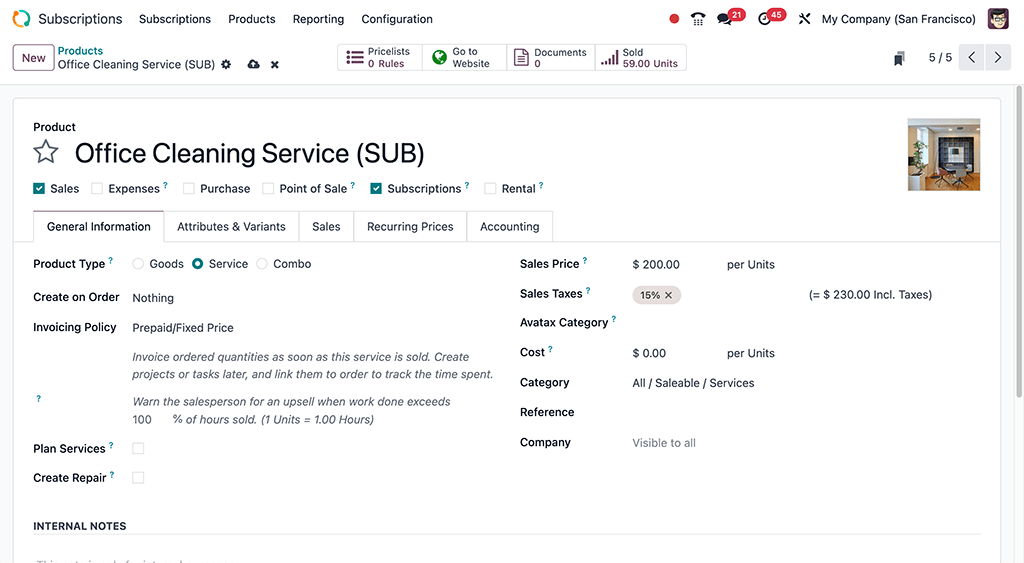Open the conversations chat icon
This screenshot has height=563, width=1024.
pyautogui.click(x=725, y=19)
